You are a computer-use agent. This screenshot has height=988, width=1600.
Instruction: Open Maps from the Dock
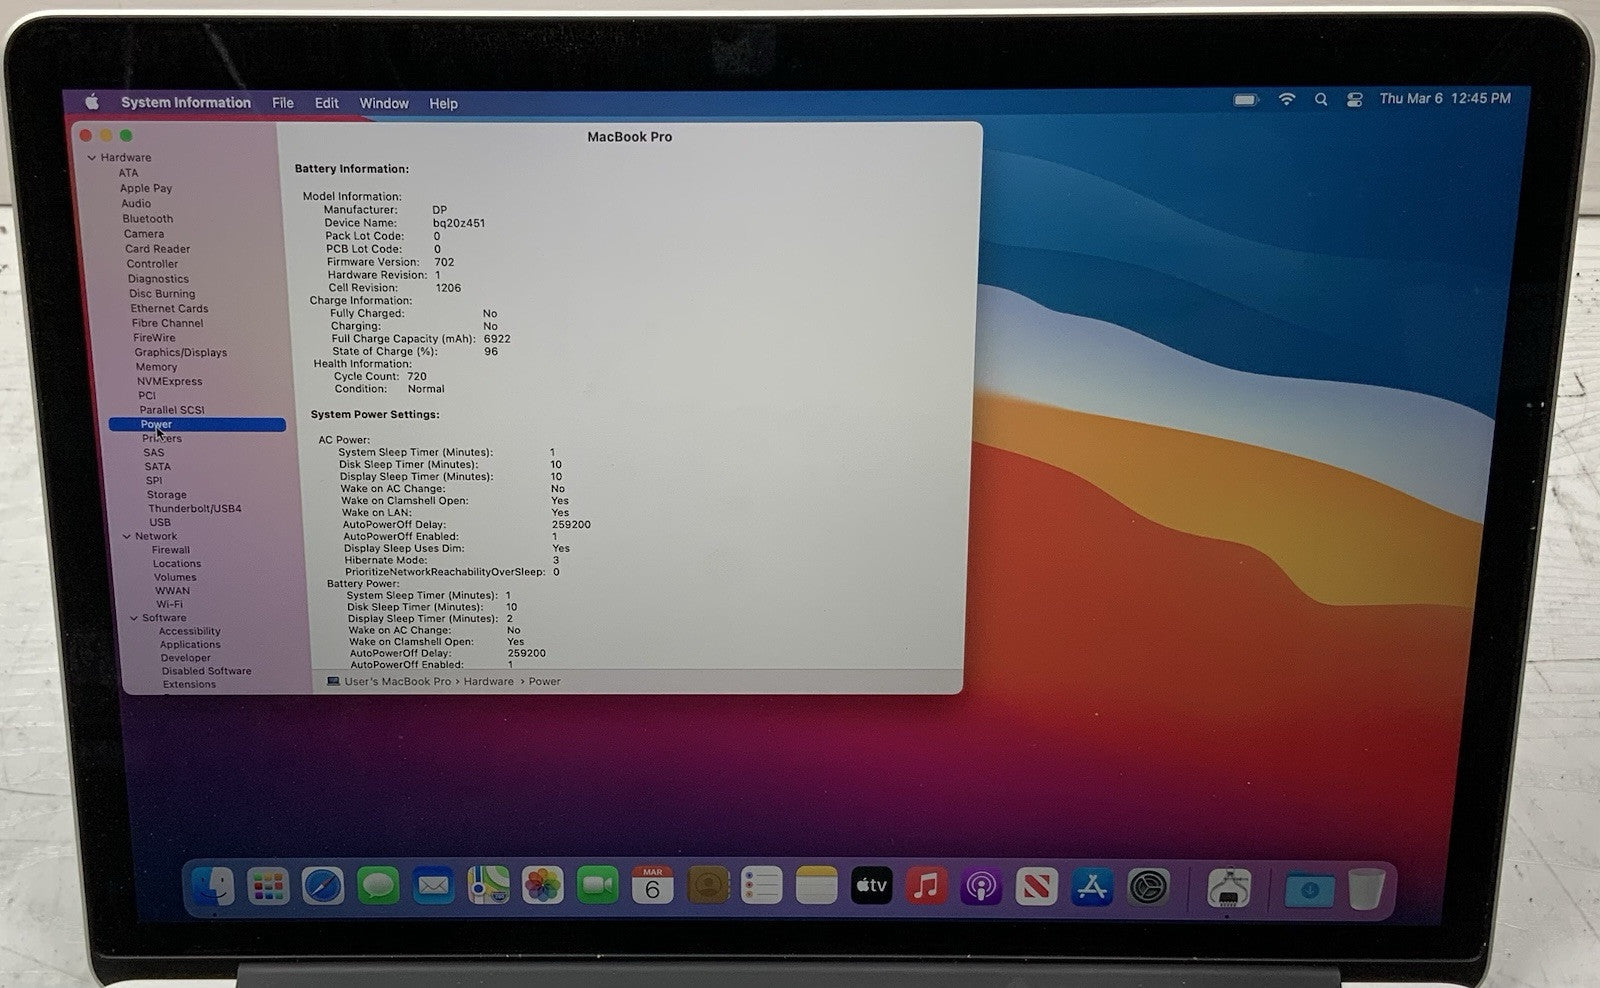coord(488,886)
